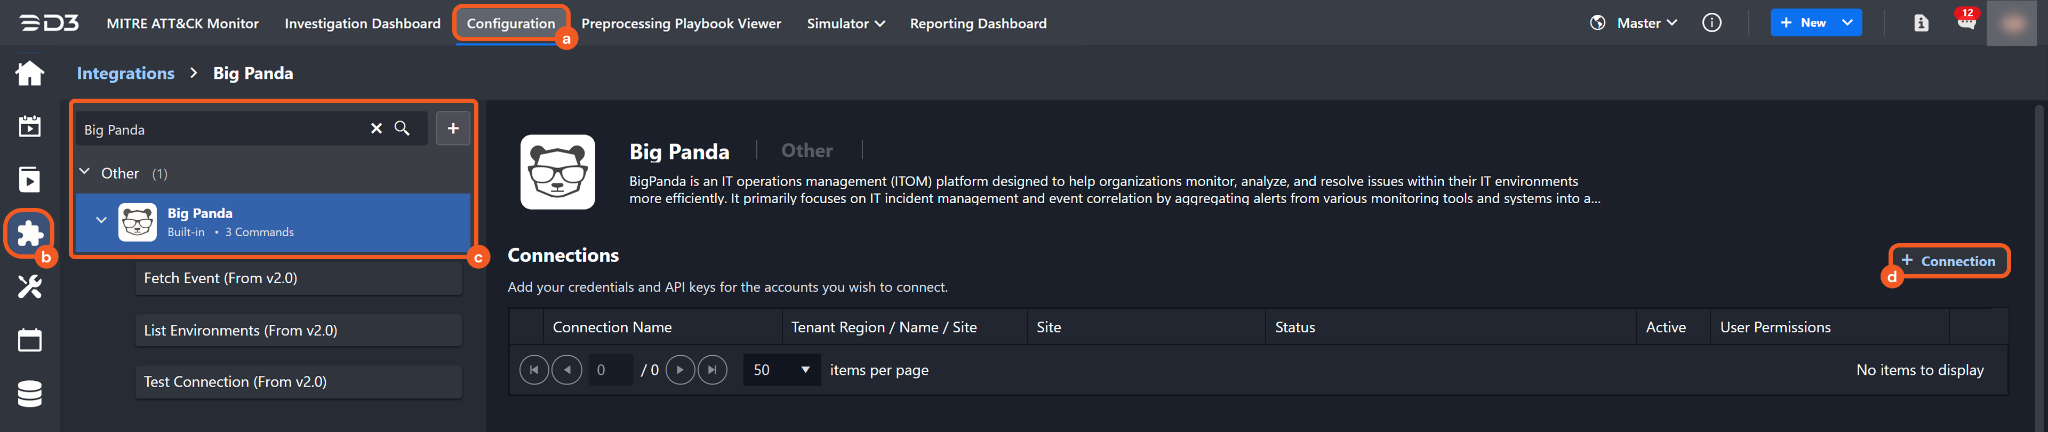This screenshot has width=2048, height=432.
Task: Click the database icon in the sidebar
Action: coord(30,394)
